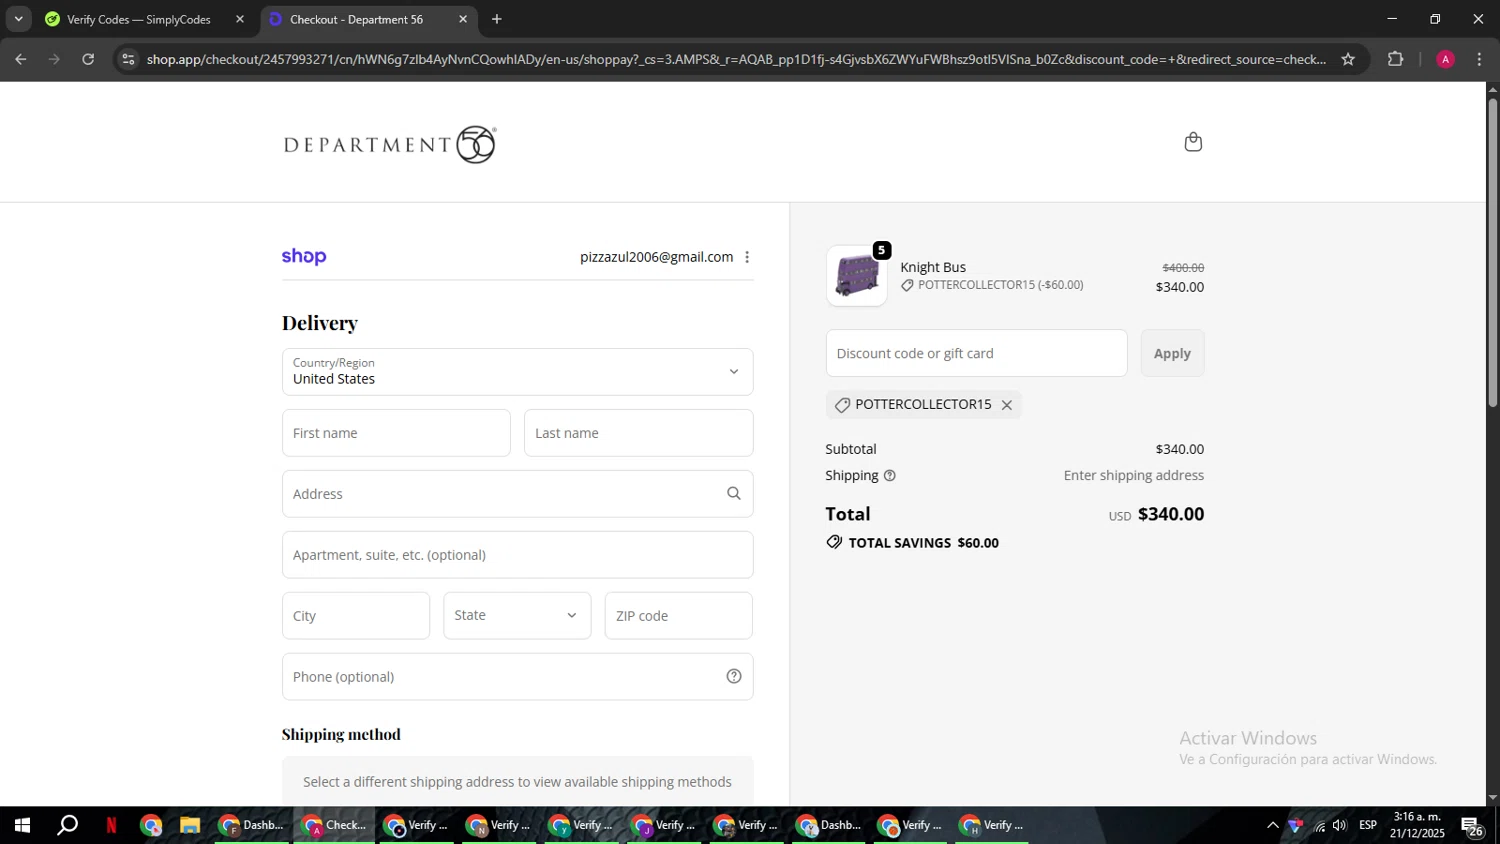The width and height of the screenshot is (1500, 844).
Task: Focus the First name field
Action: (x=396, y=433)
